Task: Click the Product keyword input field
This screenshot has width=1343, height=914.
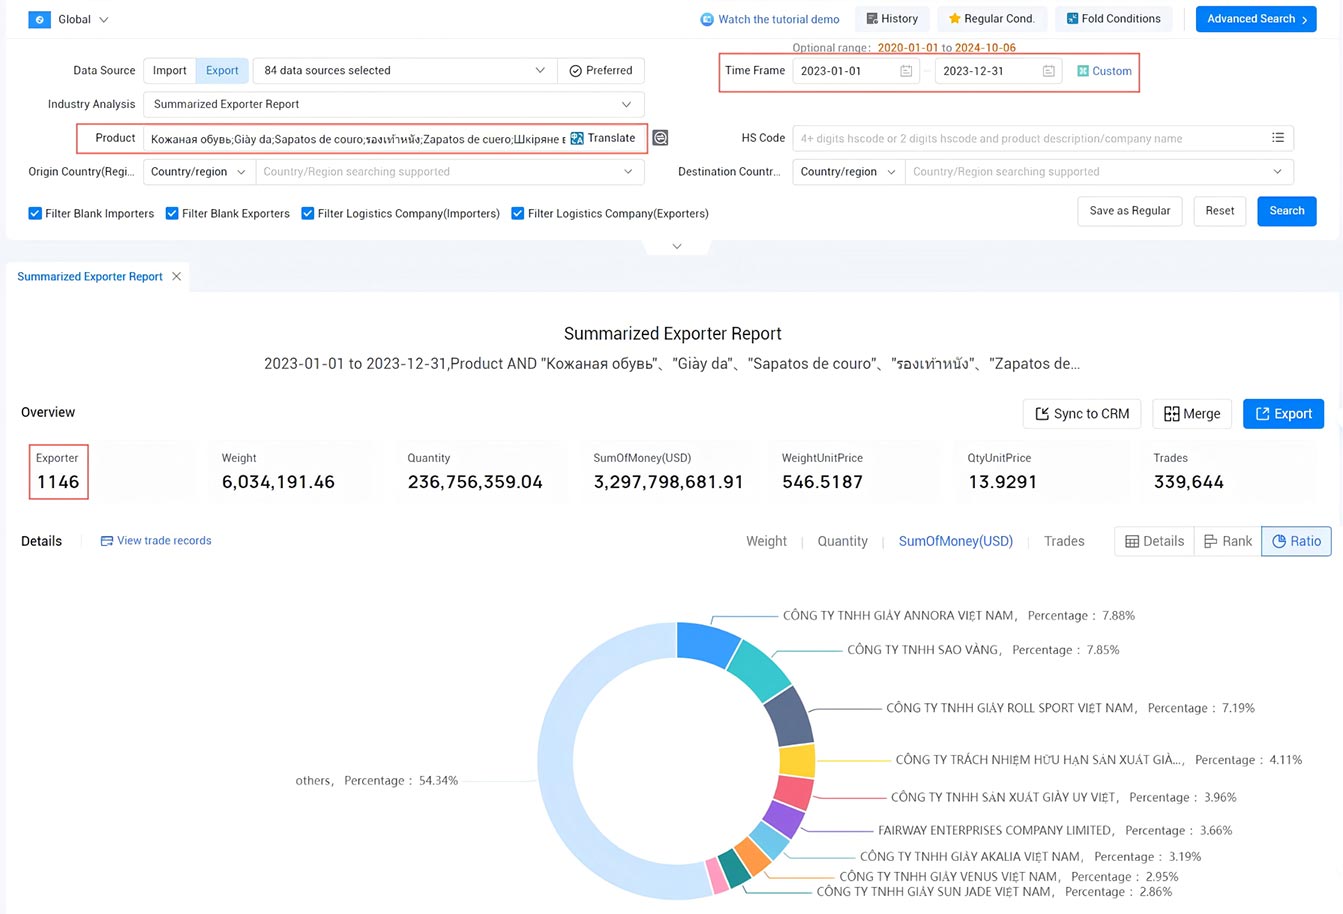Action: pyautogui.click(x=356, y=139)
